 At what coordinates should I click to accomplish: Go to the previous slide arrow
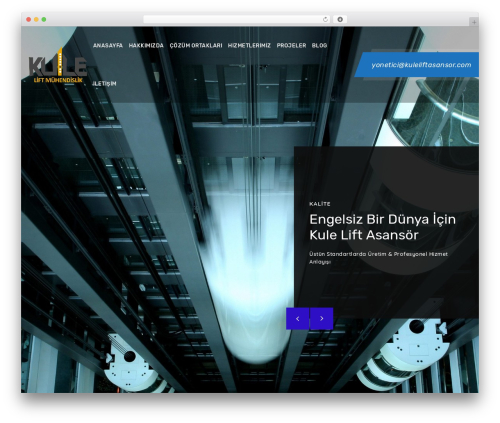click(x=297, y=319)
